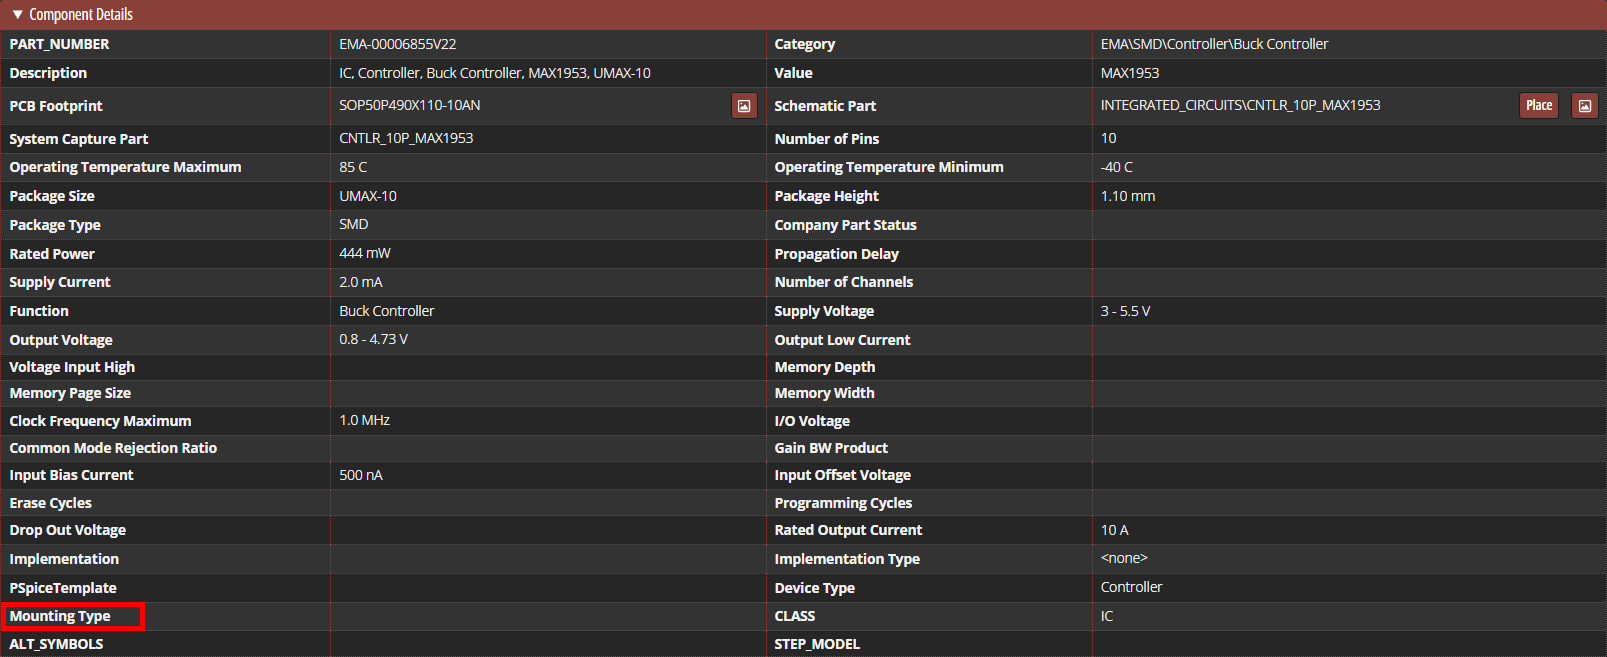The image size is (1607, 657).
Task: Click the Common Mode Rejection Ratio label
Action: click(113, 448)
